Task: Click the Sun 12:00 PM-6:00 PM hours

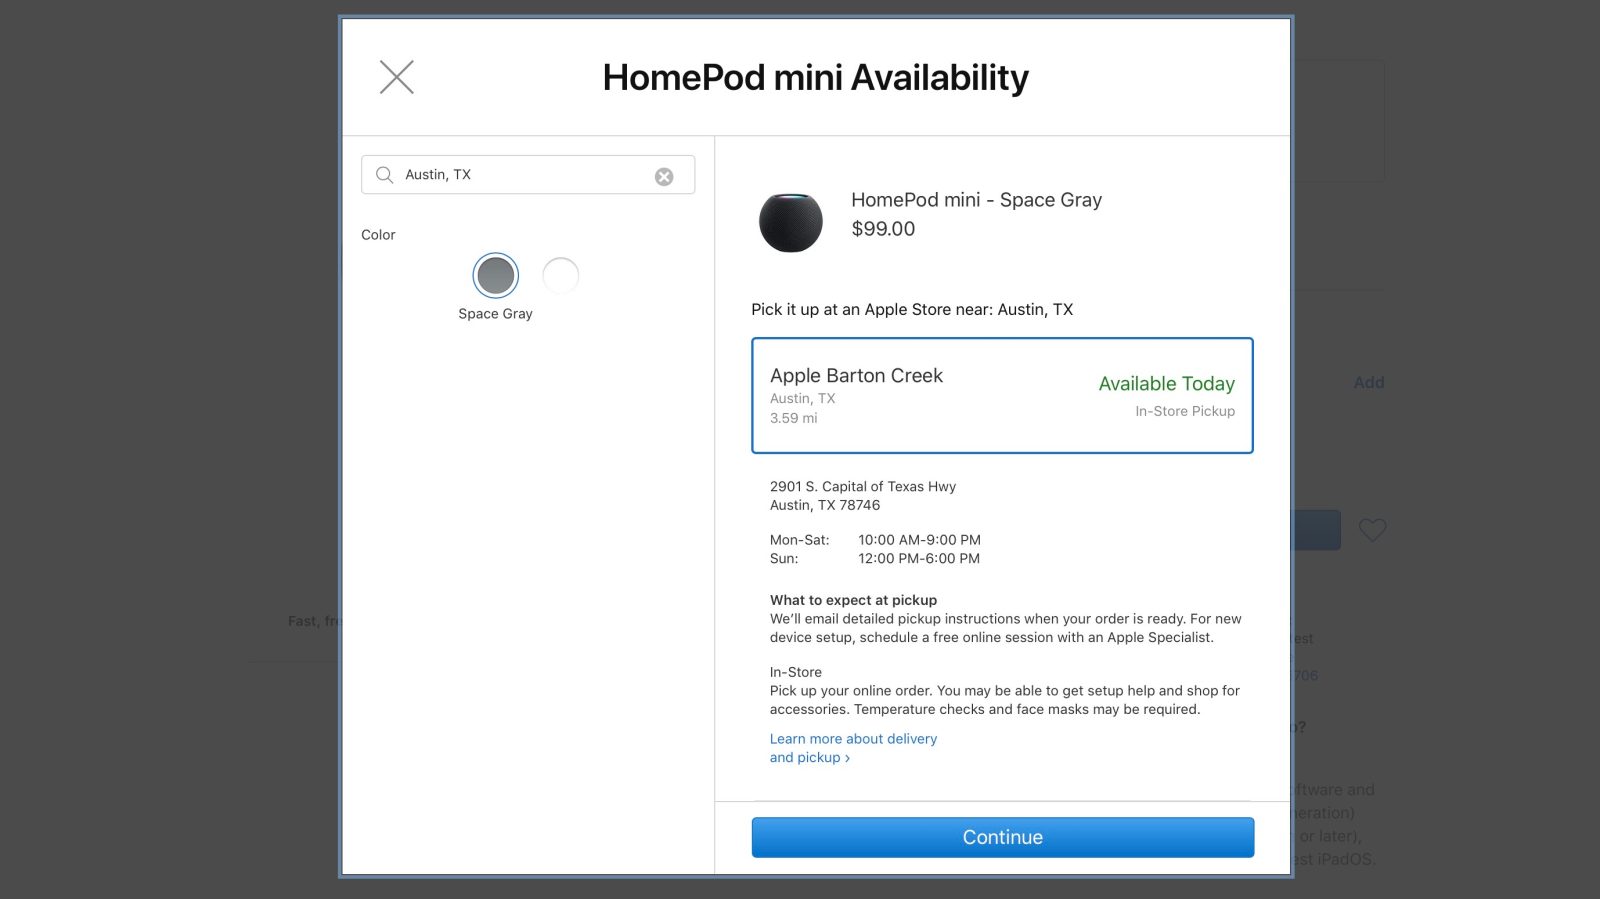Action: click(x=875, y=559)
